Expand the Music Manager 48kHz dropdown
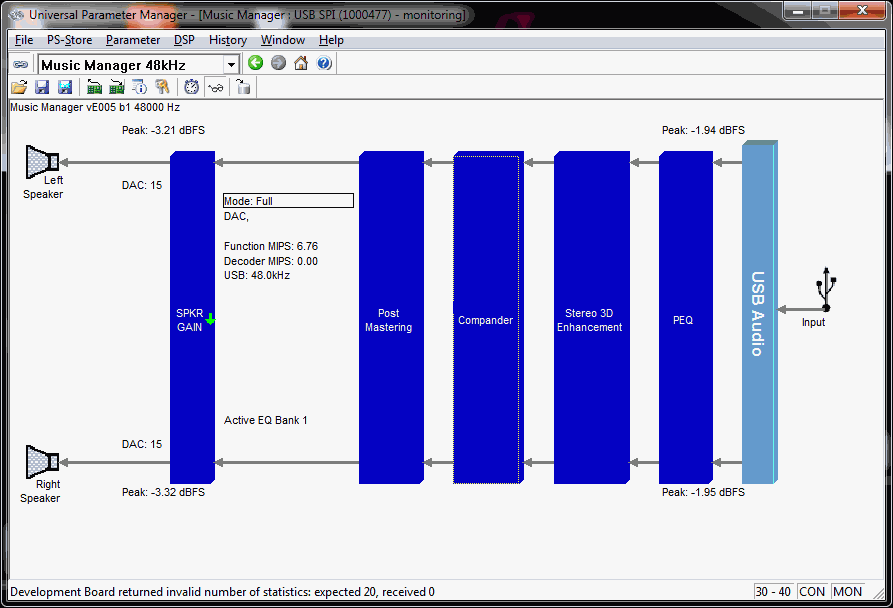Screen dimensions: 893x608 click(232, 65)
